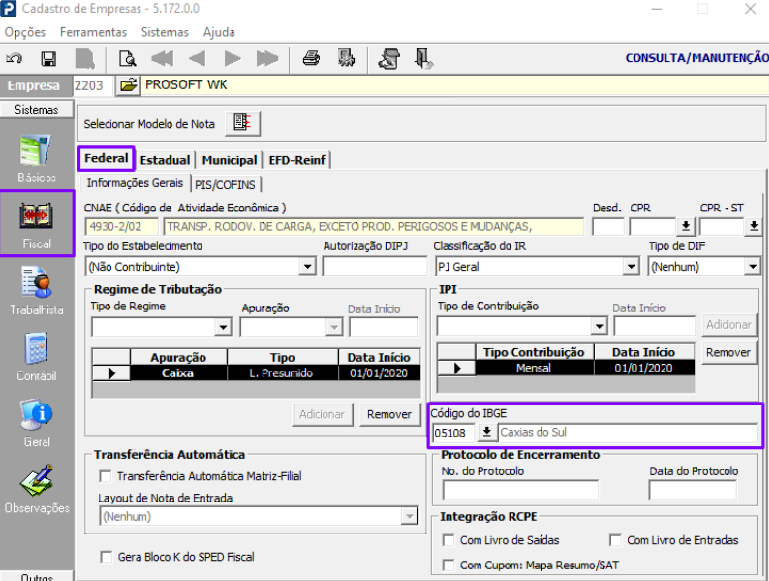Open the Contábil calculator icon
Screen dimensions: 769x581
click(x=37, y=356)
